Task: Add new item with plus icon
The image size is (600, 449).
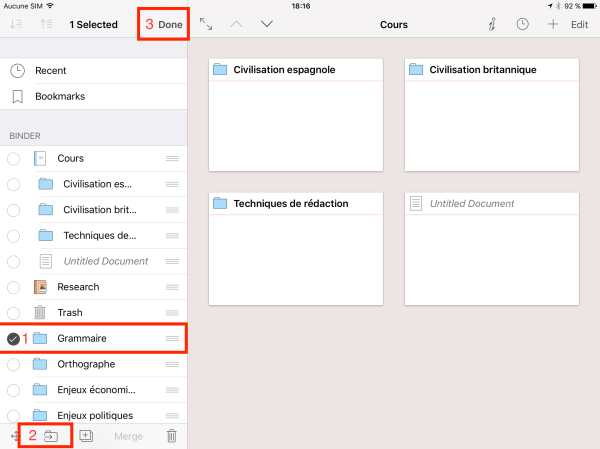Action: (x=552, y=24)
